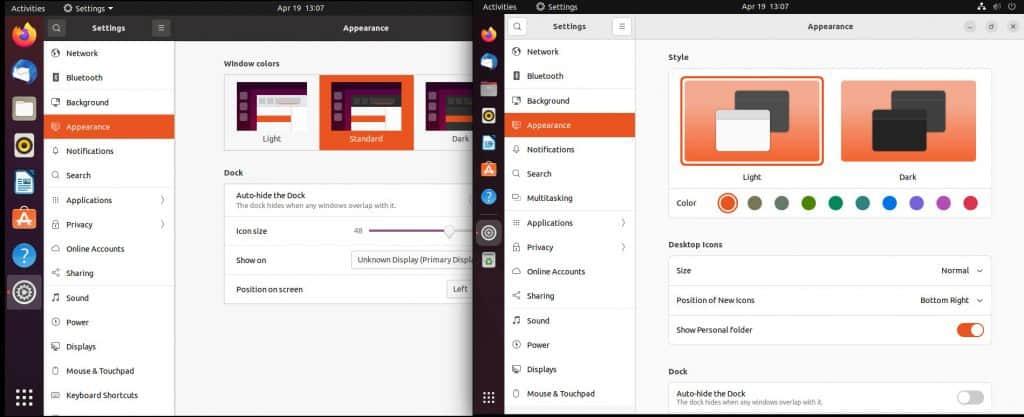Choose the purple accent color swatch
Image resolution: width=1024 pixels, height=417 pixels.
coord(916,203)
